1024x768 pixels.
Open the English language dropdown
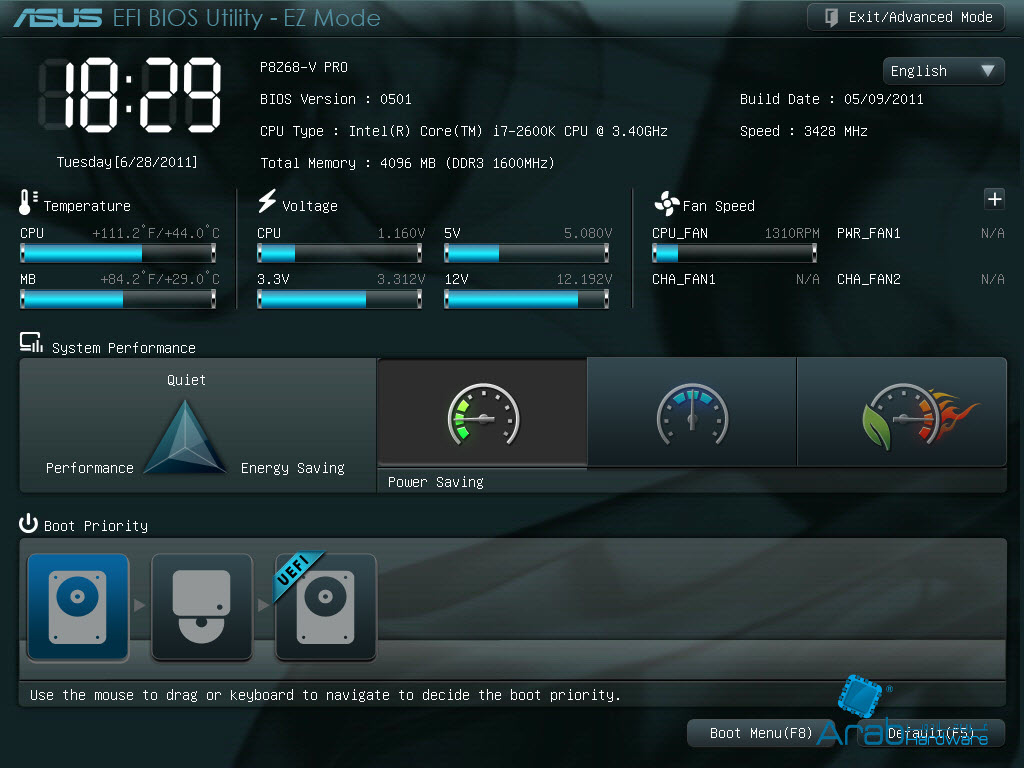pyautogui.click(x=943, y=71)
